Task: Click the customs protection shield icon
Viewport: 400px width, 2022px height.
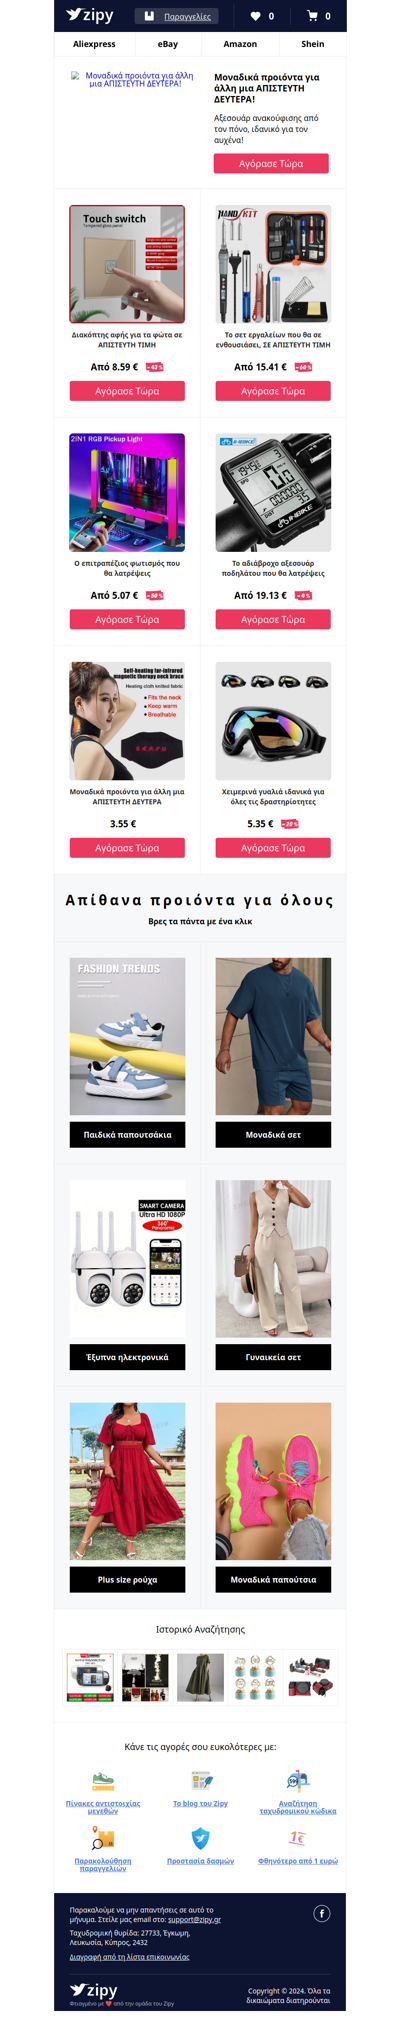Action: 200,1838
